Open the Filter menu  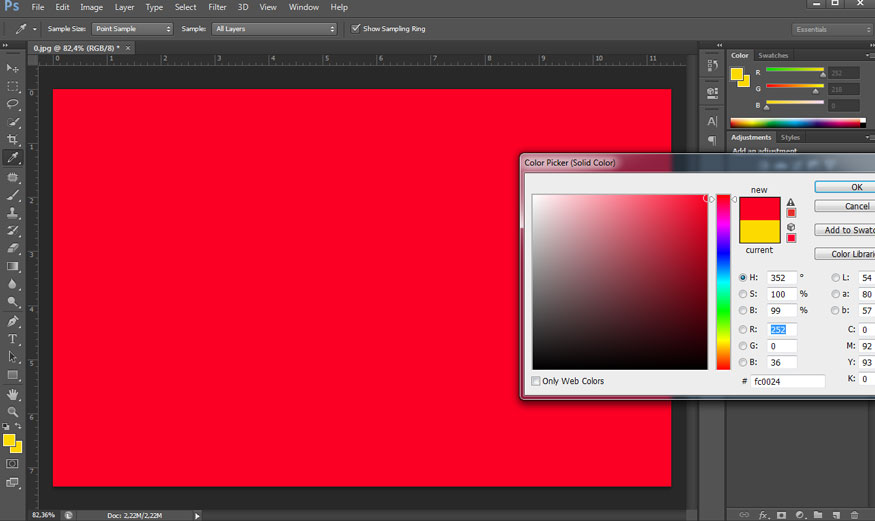(x=217, y=7)
